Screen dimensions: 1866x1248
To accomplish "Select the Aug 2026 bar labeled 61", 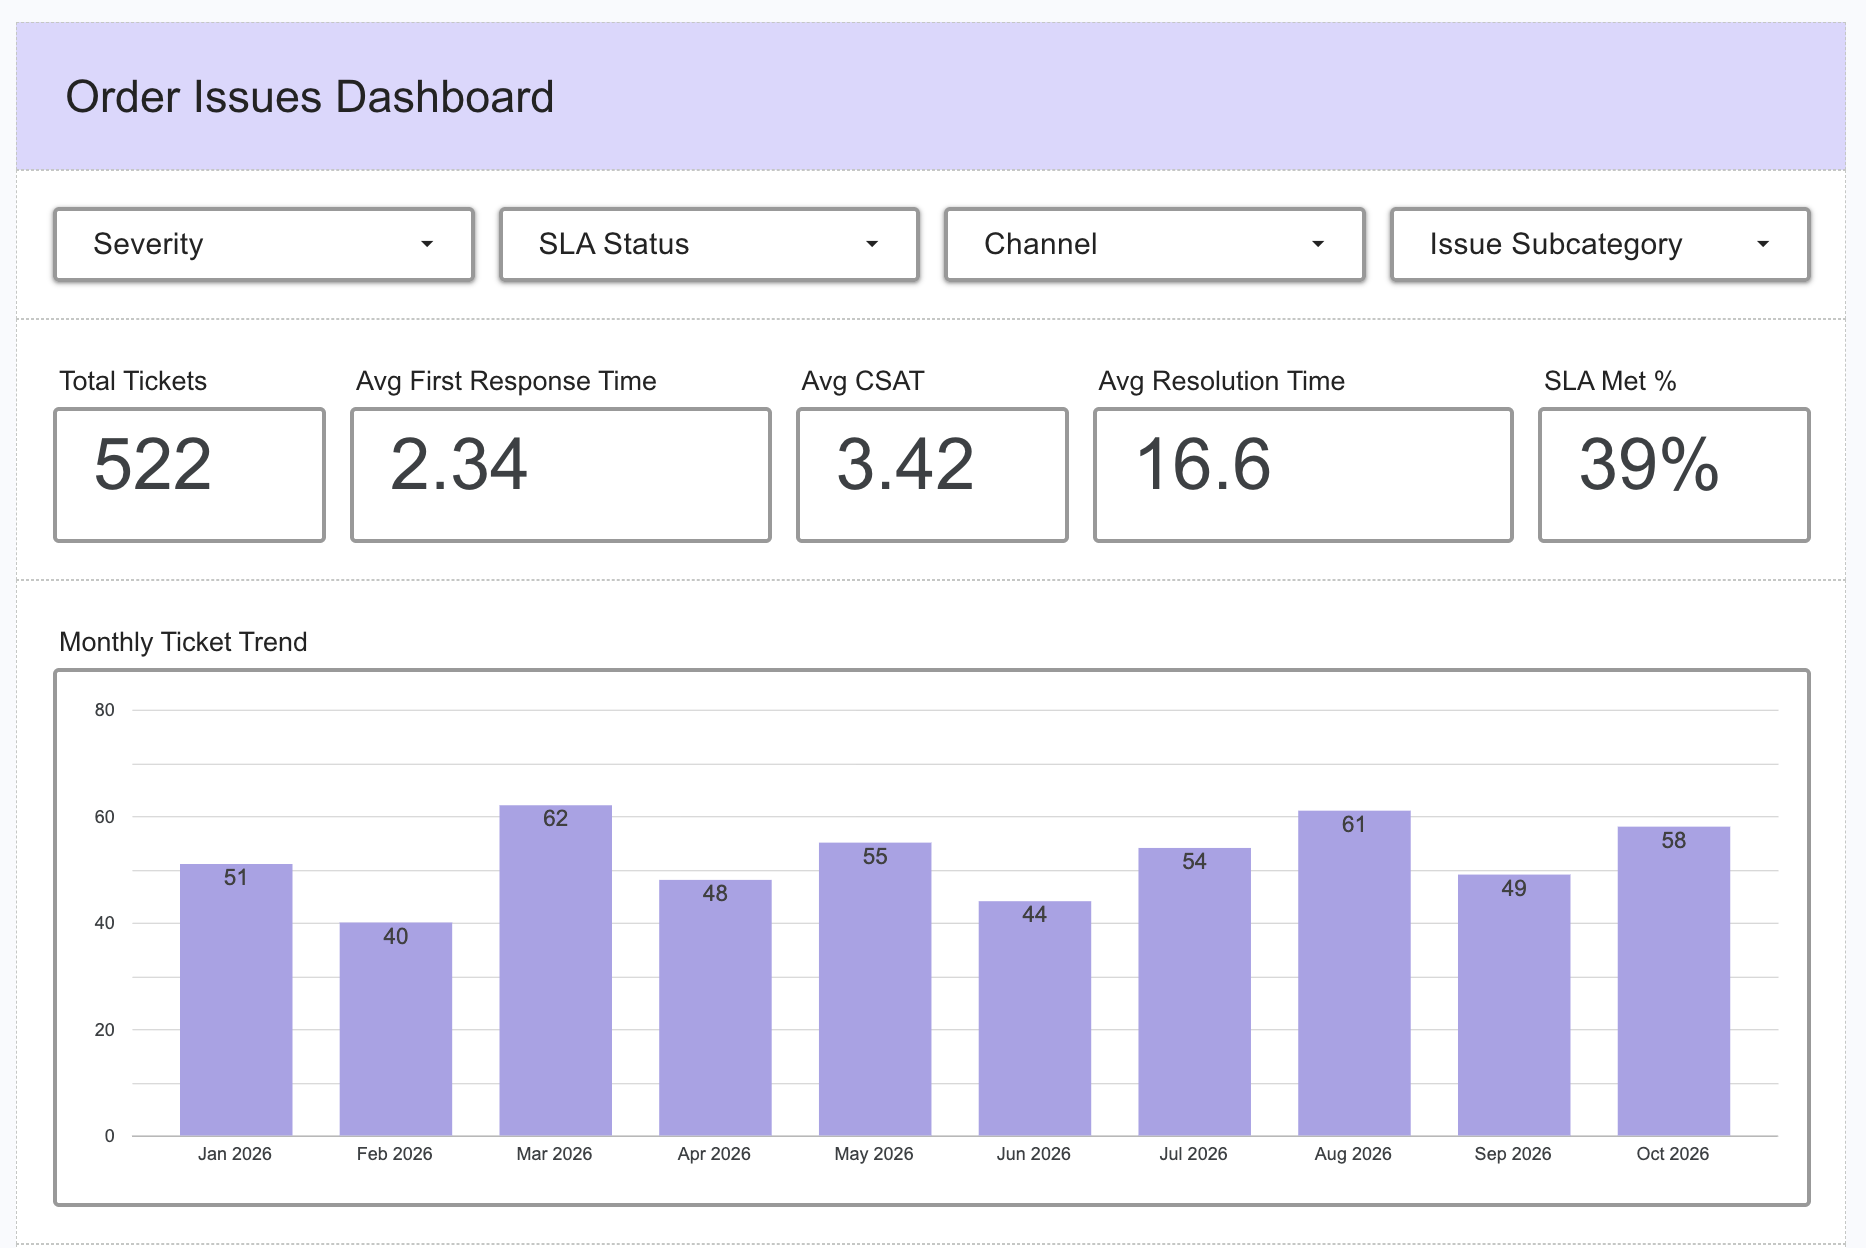I will pyautogui.click(x=1354, y=973).
